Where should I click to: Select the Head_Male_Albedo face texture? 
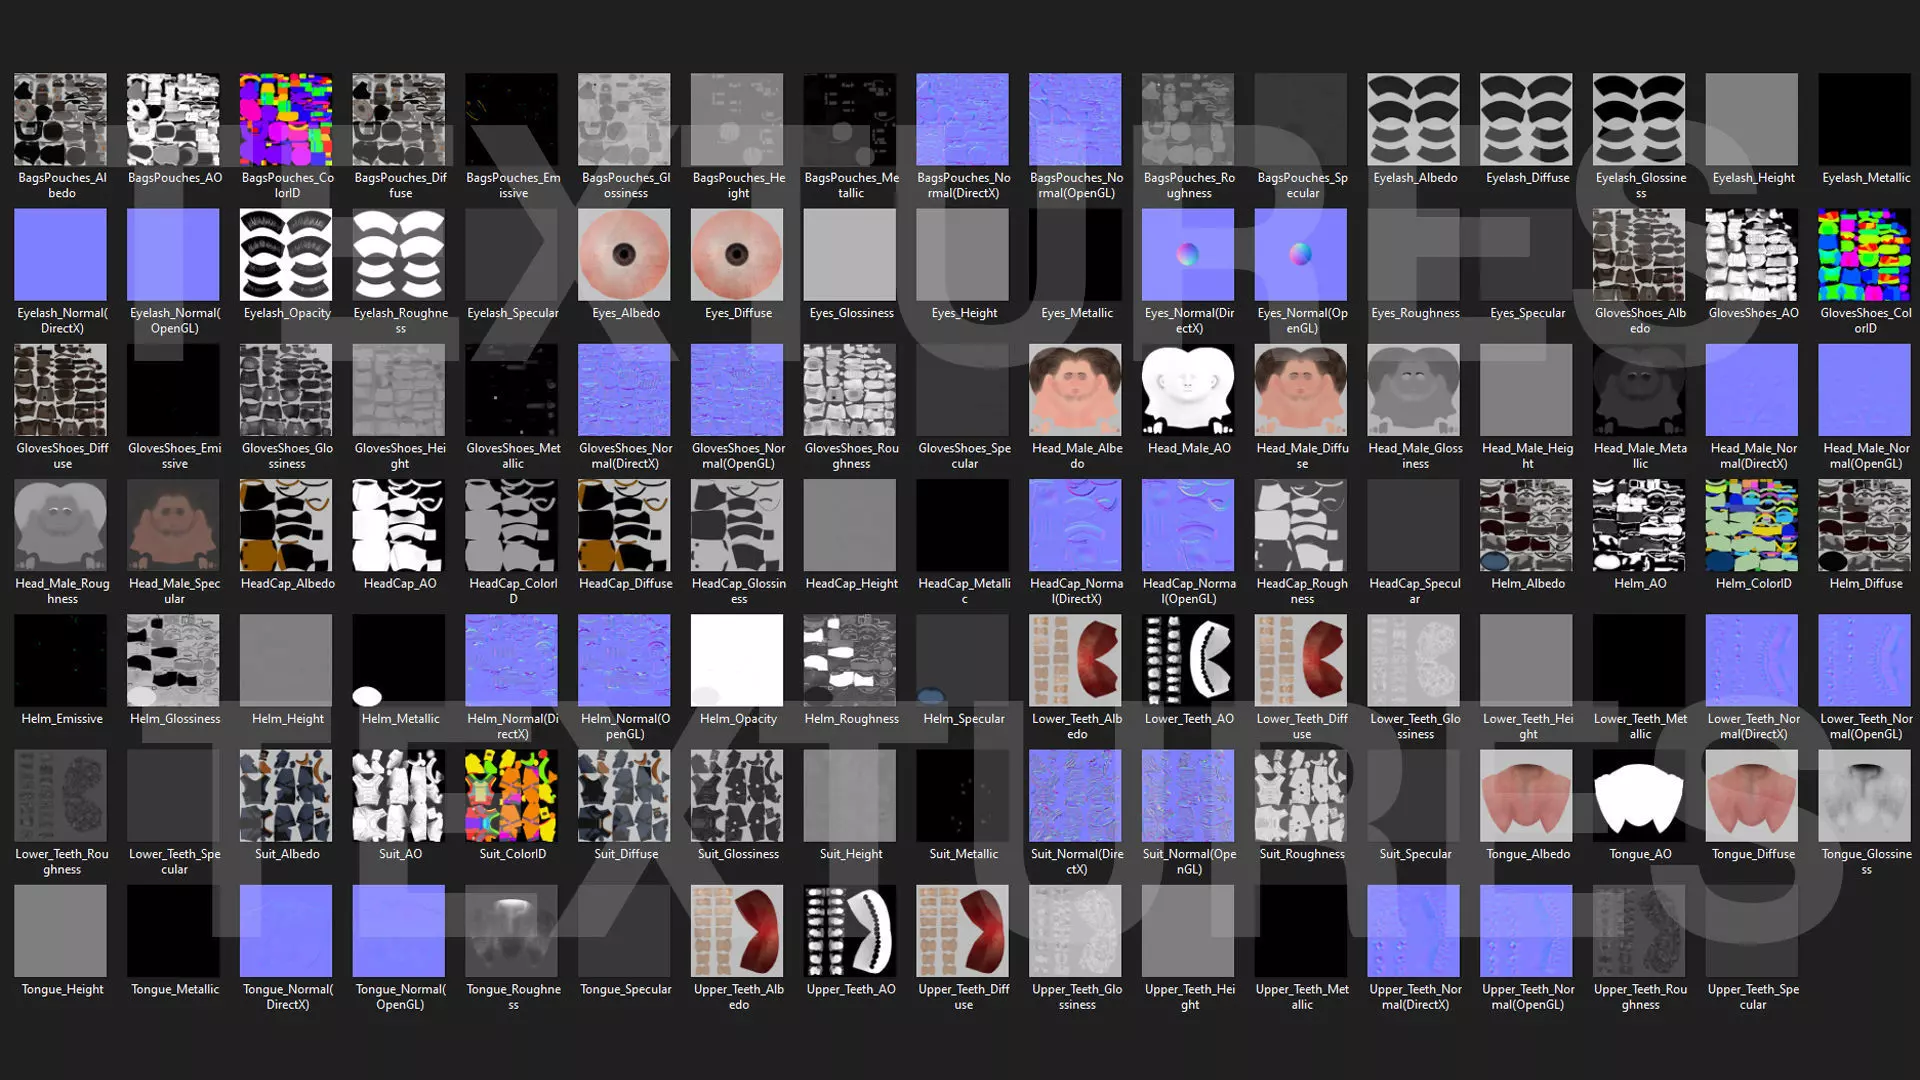point(1075,390)
